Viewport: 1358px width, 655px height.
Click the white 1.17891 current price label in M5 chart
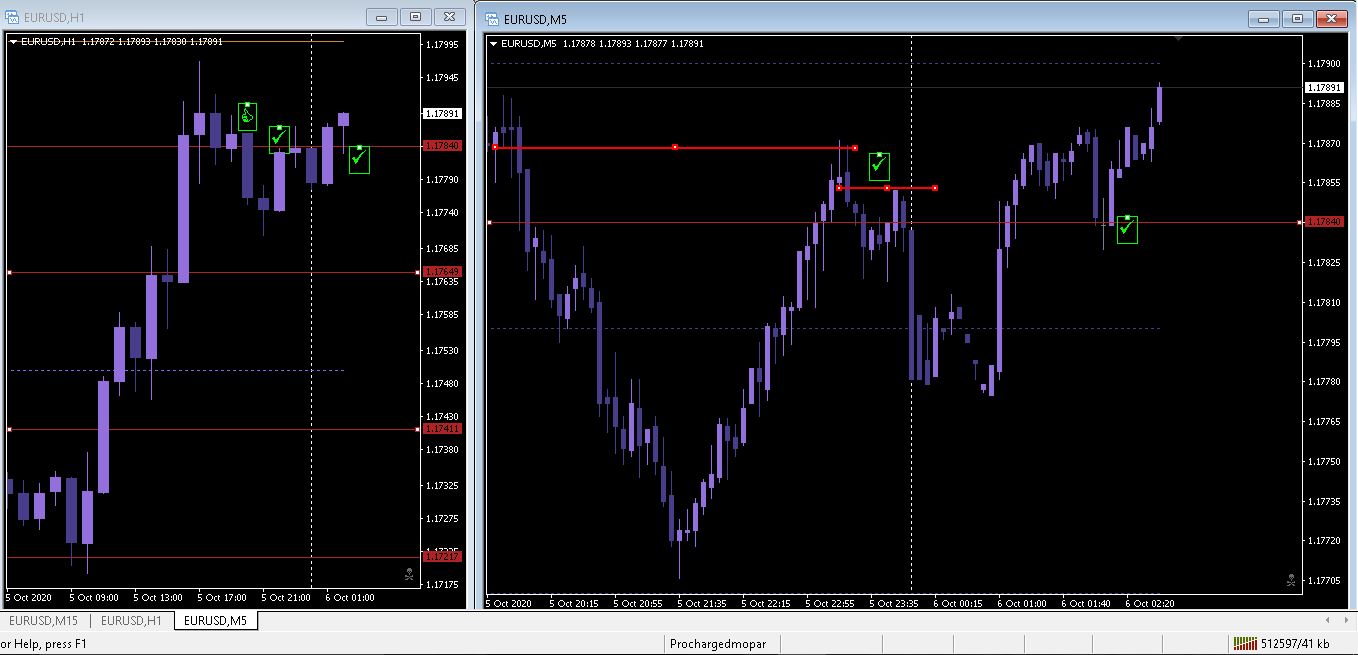coord(1325,88)
